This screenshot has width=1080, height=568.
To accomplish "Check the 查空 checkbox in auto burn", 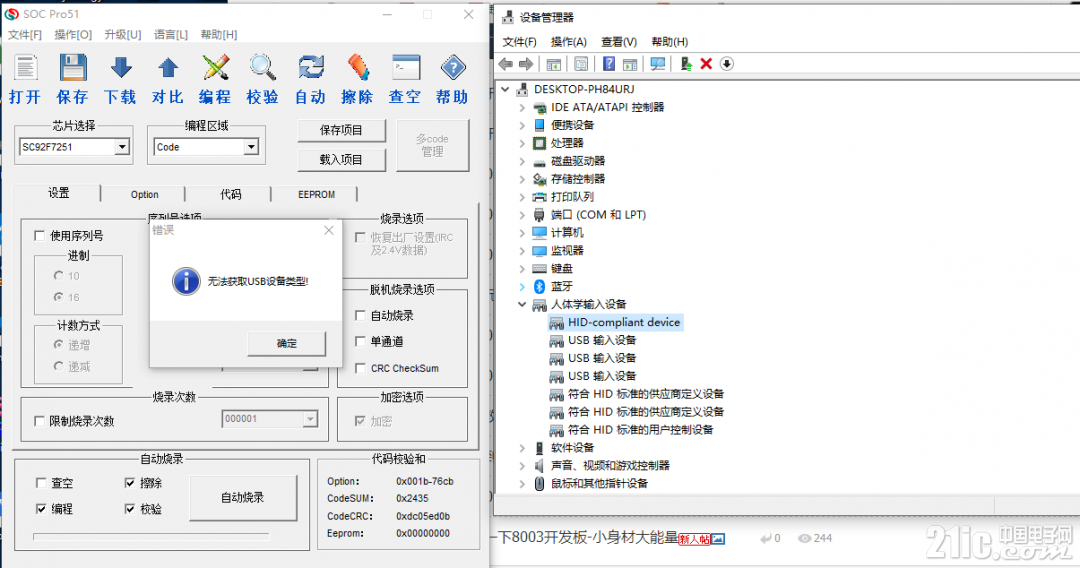I will pyautogui.click(x=41, y=483).
